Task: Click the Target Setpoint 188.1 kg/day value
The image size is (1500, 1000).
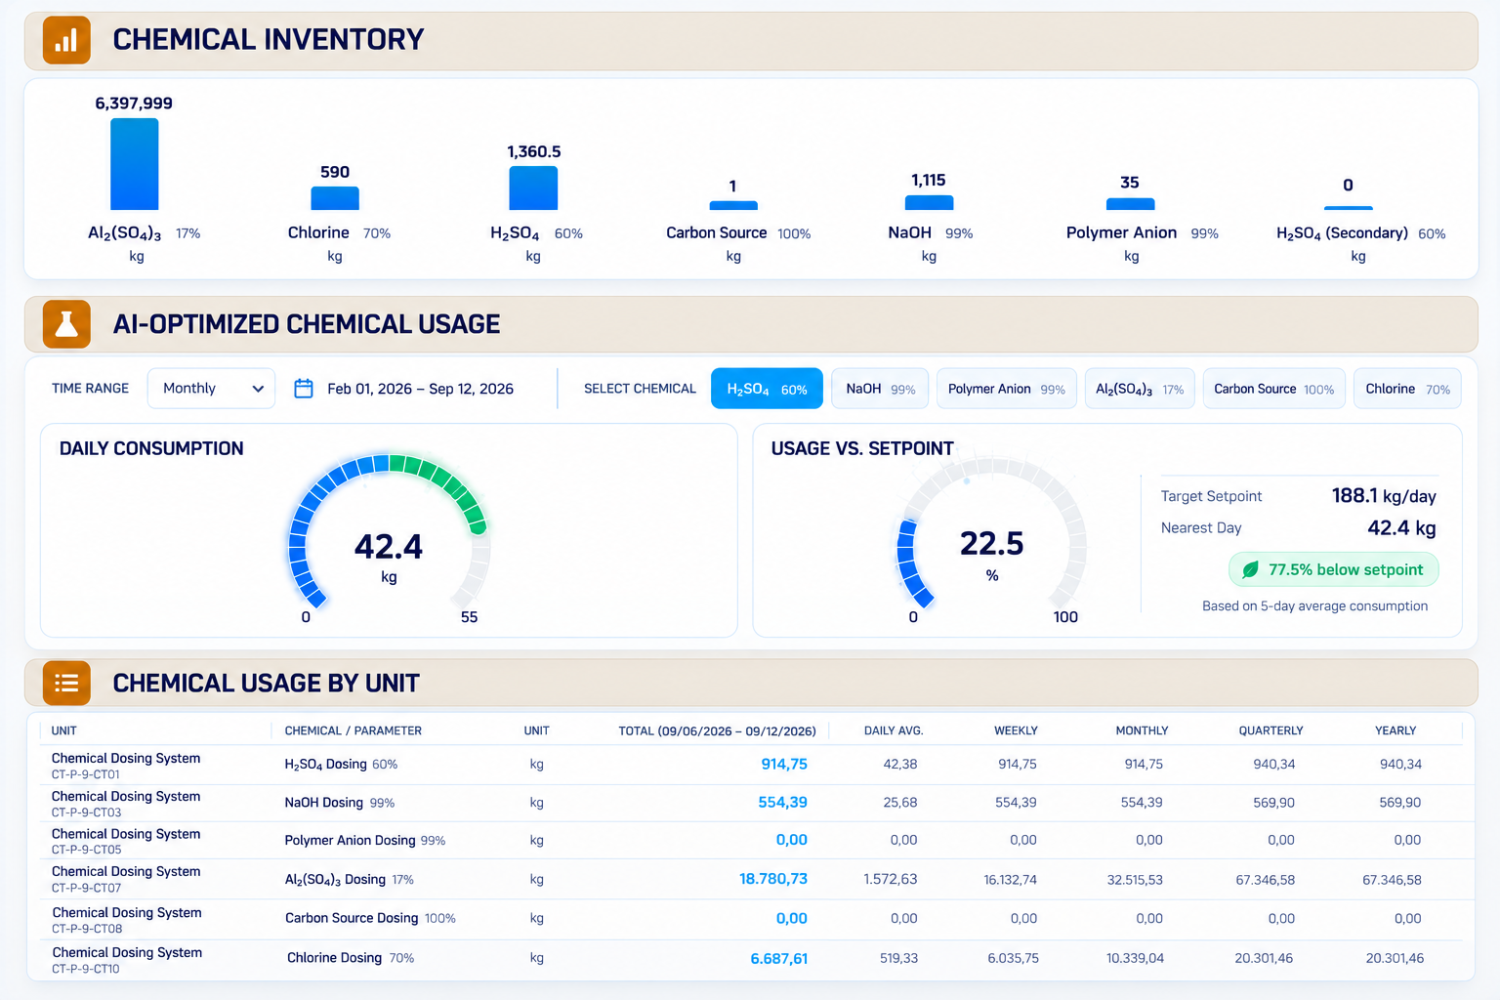Action: [x=1384, y=496]
